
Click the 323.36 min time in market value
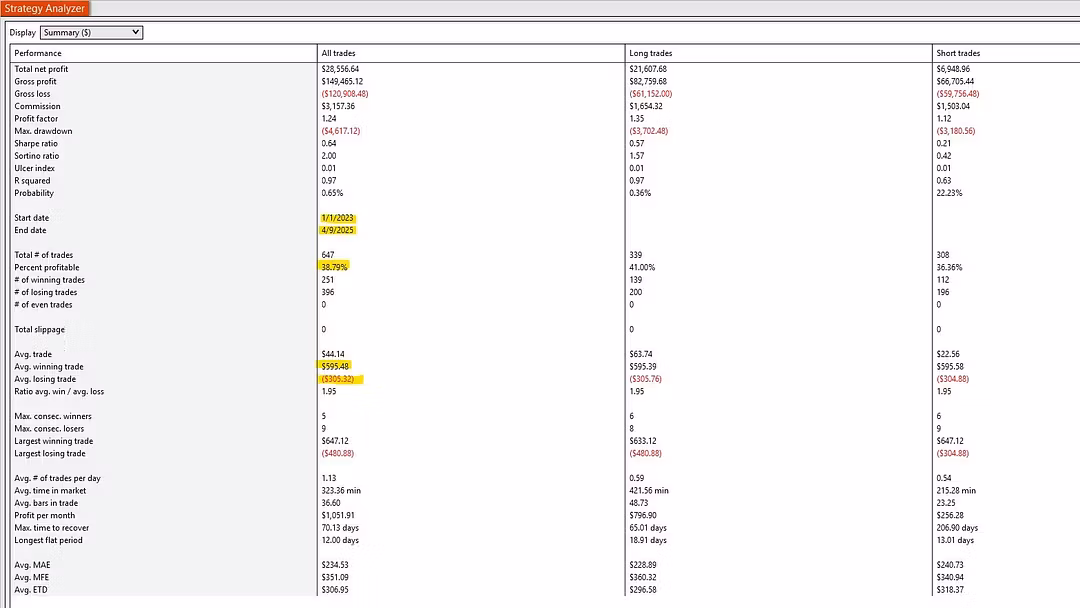click(x=341, y=490)
